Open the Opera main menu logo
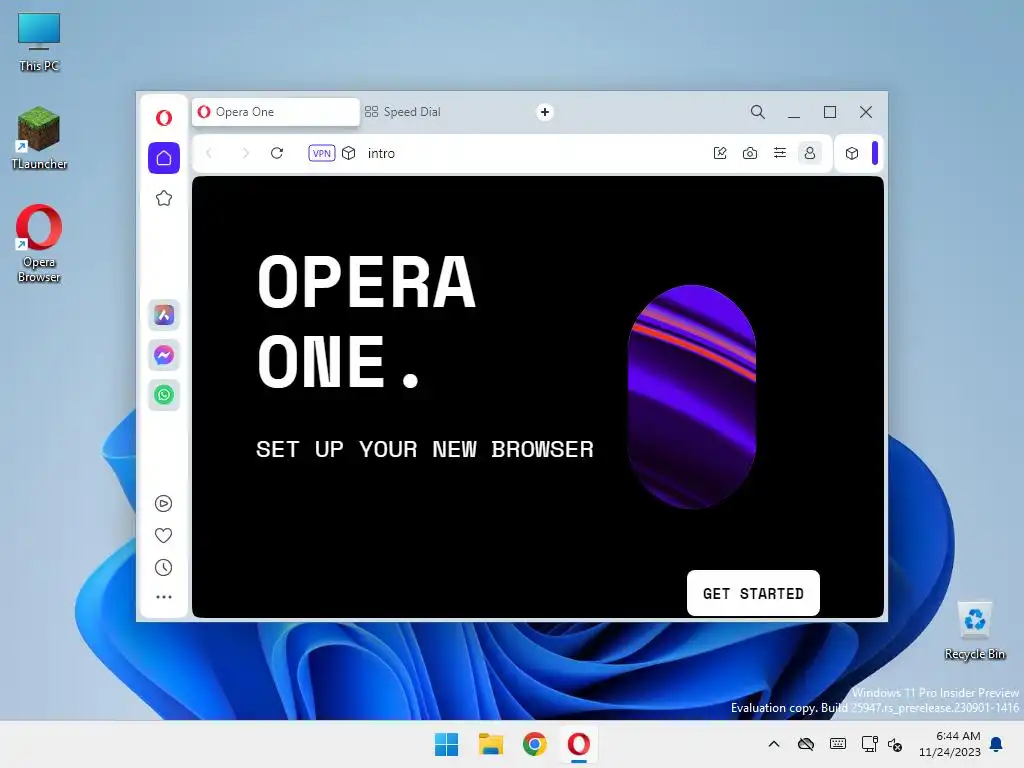 coord(164,118)
